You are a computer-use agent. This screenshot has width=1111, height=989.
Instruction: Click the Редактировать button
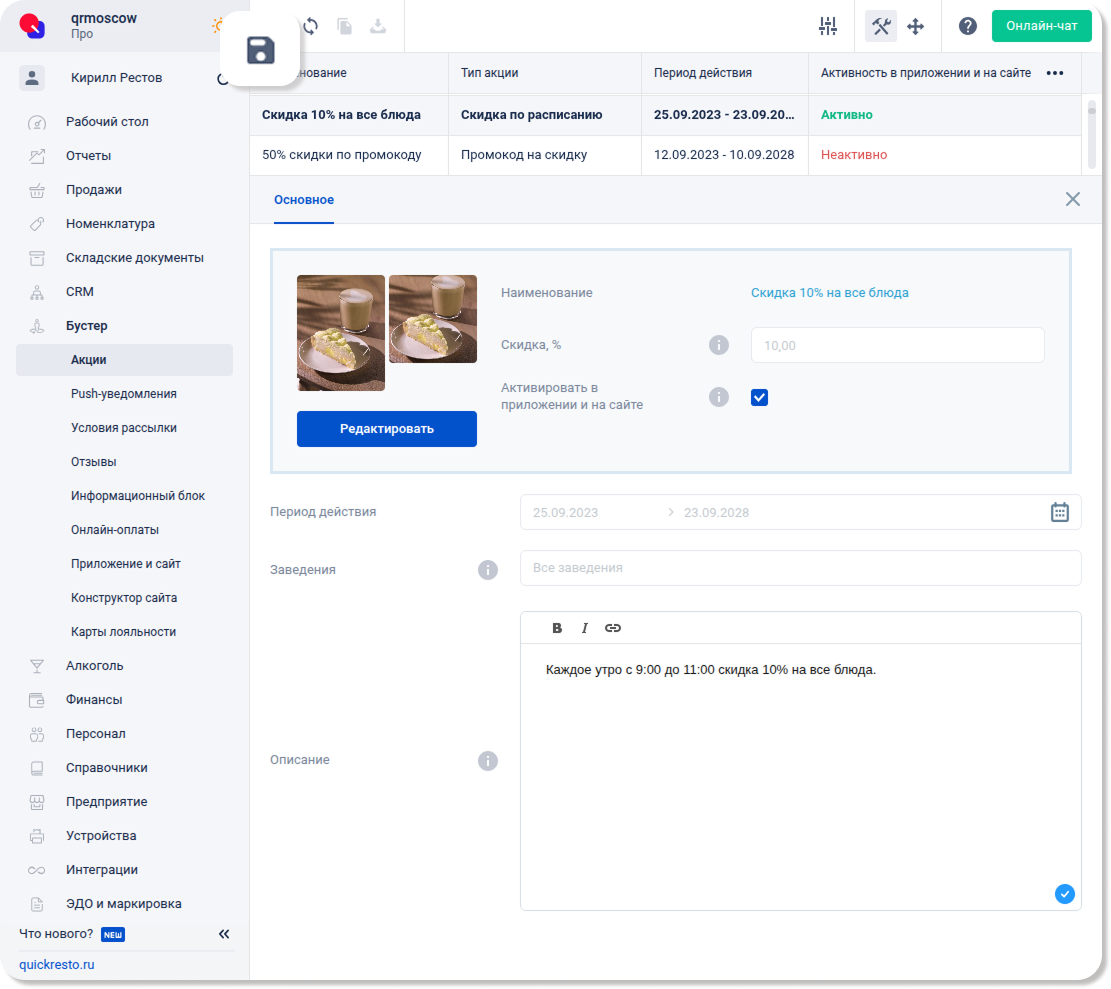click(x=386, y=429)
